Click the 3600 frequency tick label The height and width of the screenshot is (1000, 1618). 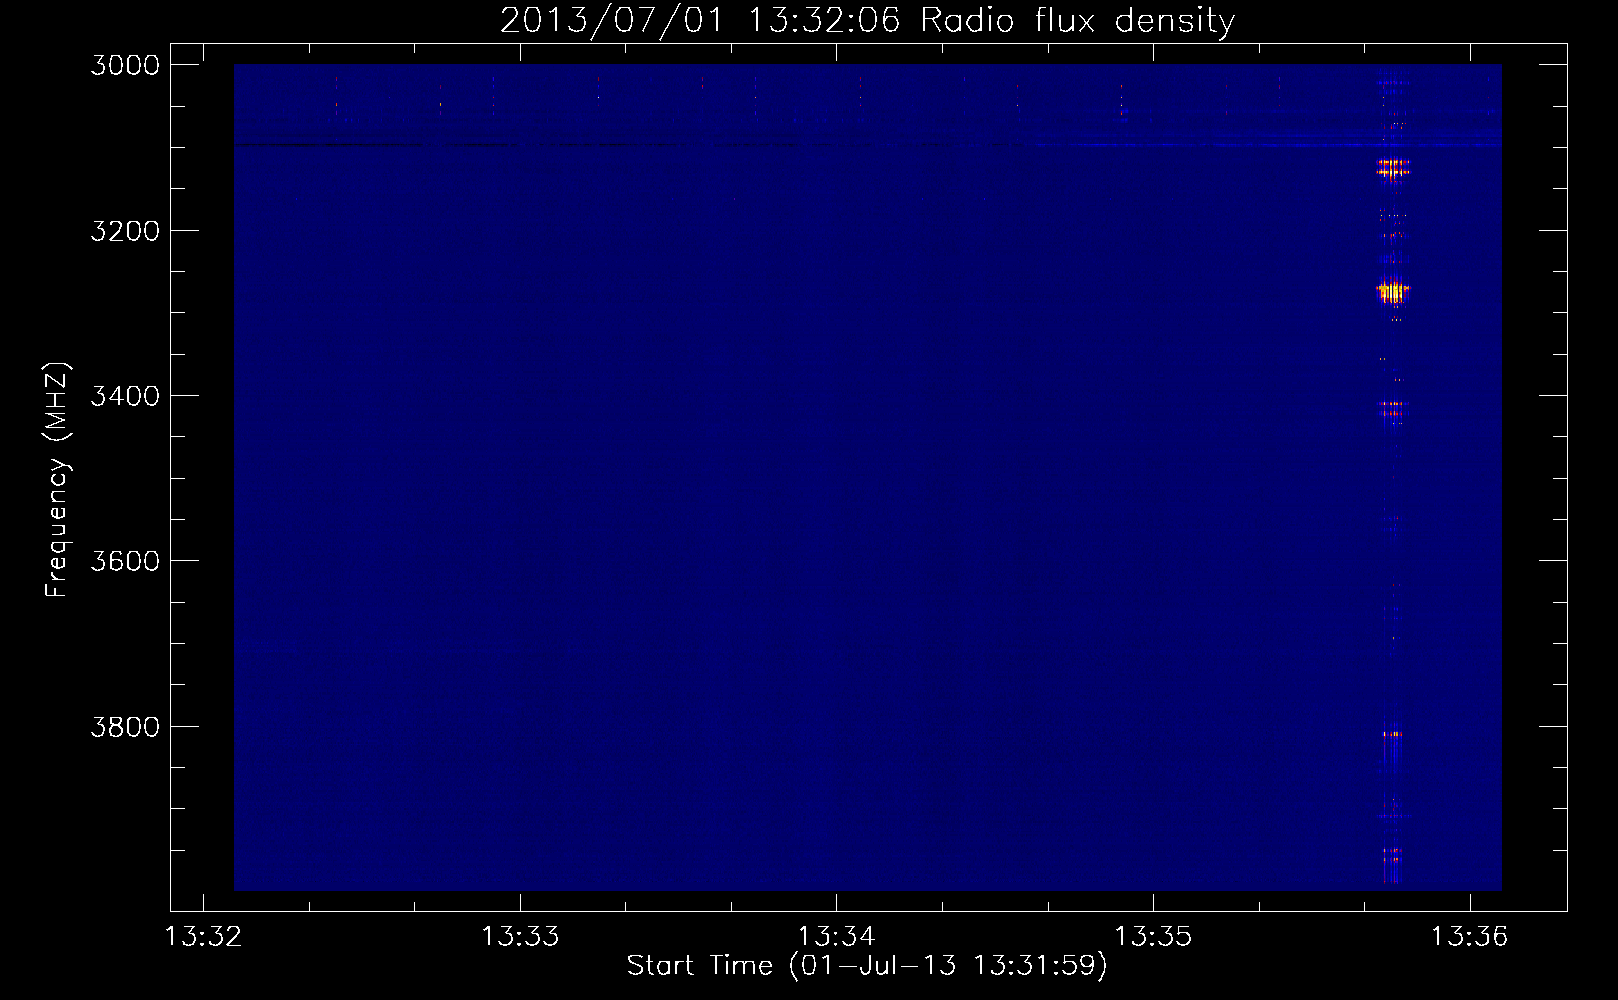125,561
